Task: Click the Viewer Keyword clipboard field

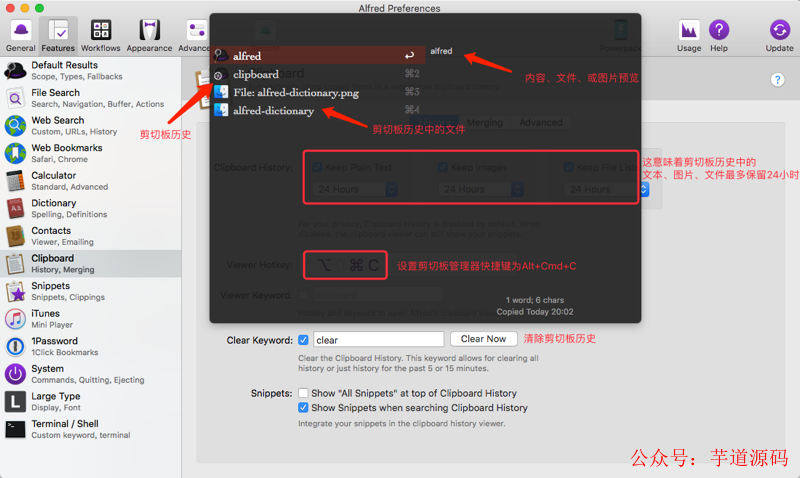Action: click(x=378, y=295)
